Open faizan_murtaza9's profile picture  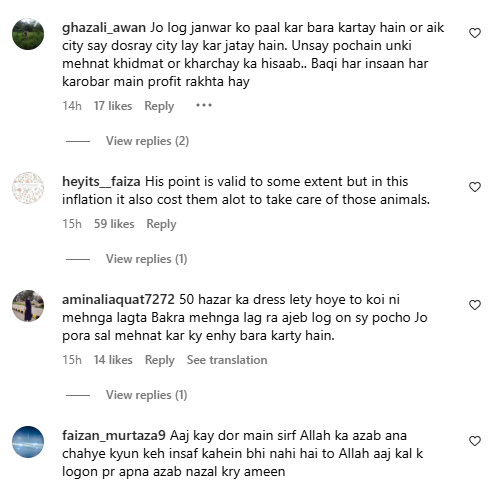(x=28, y=442)
